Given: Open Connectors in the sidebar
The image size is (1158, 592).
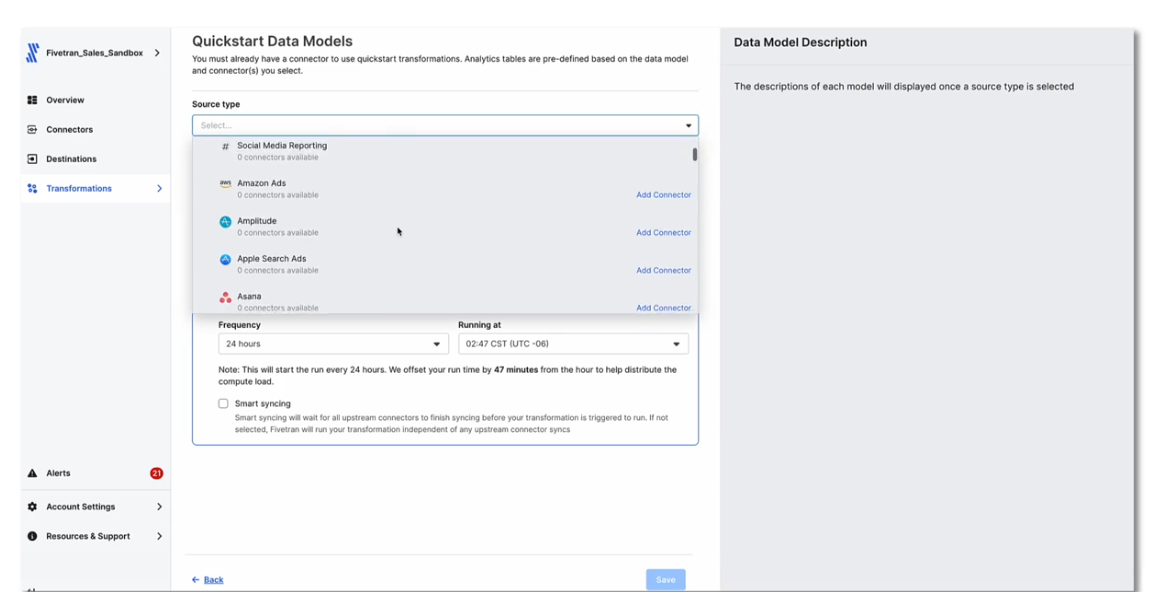Looking at the screenshot, I should (69, 129).
